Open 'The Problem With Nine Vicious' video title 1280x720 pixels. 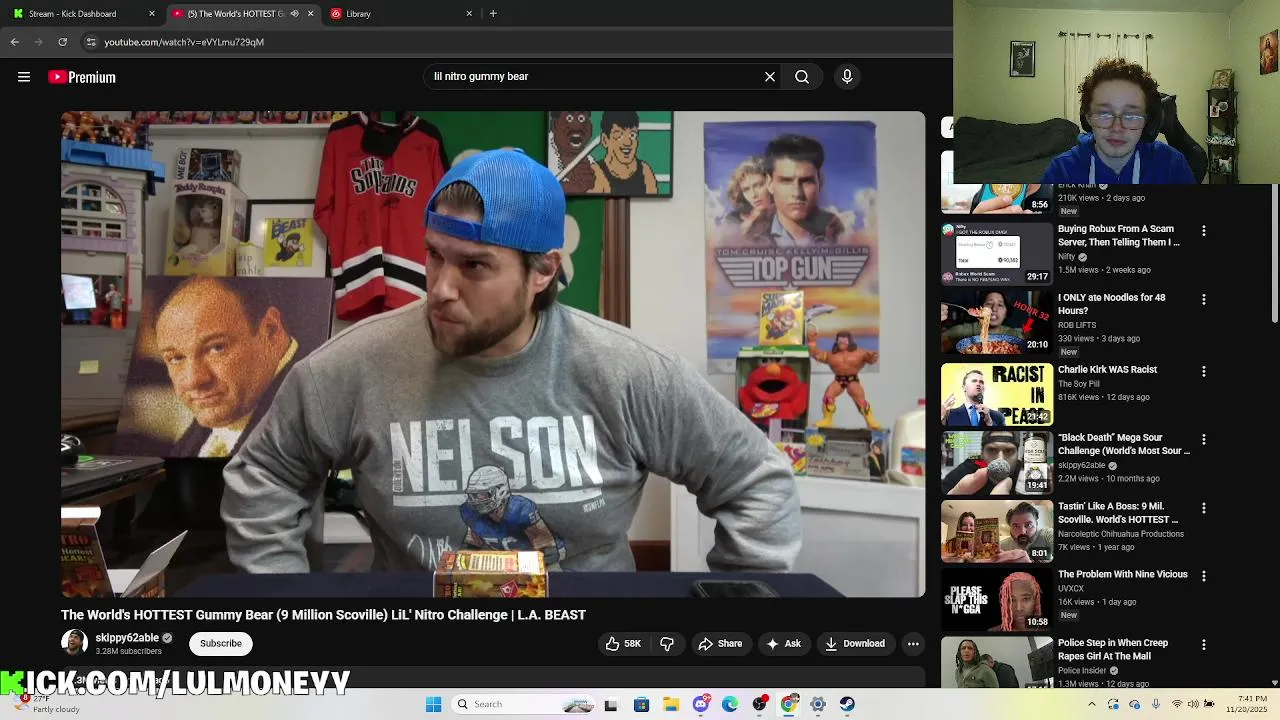click(x=1123, y=575)
